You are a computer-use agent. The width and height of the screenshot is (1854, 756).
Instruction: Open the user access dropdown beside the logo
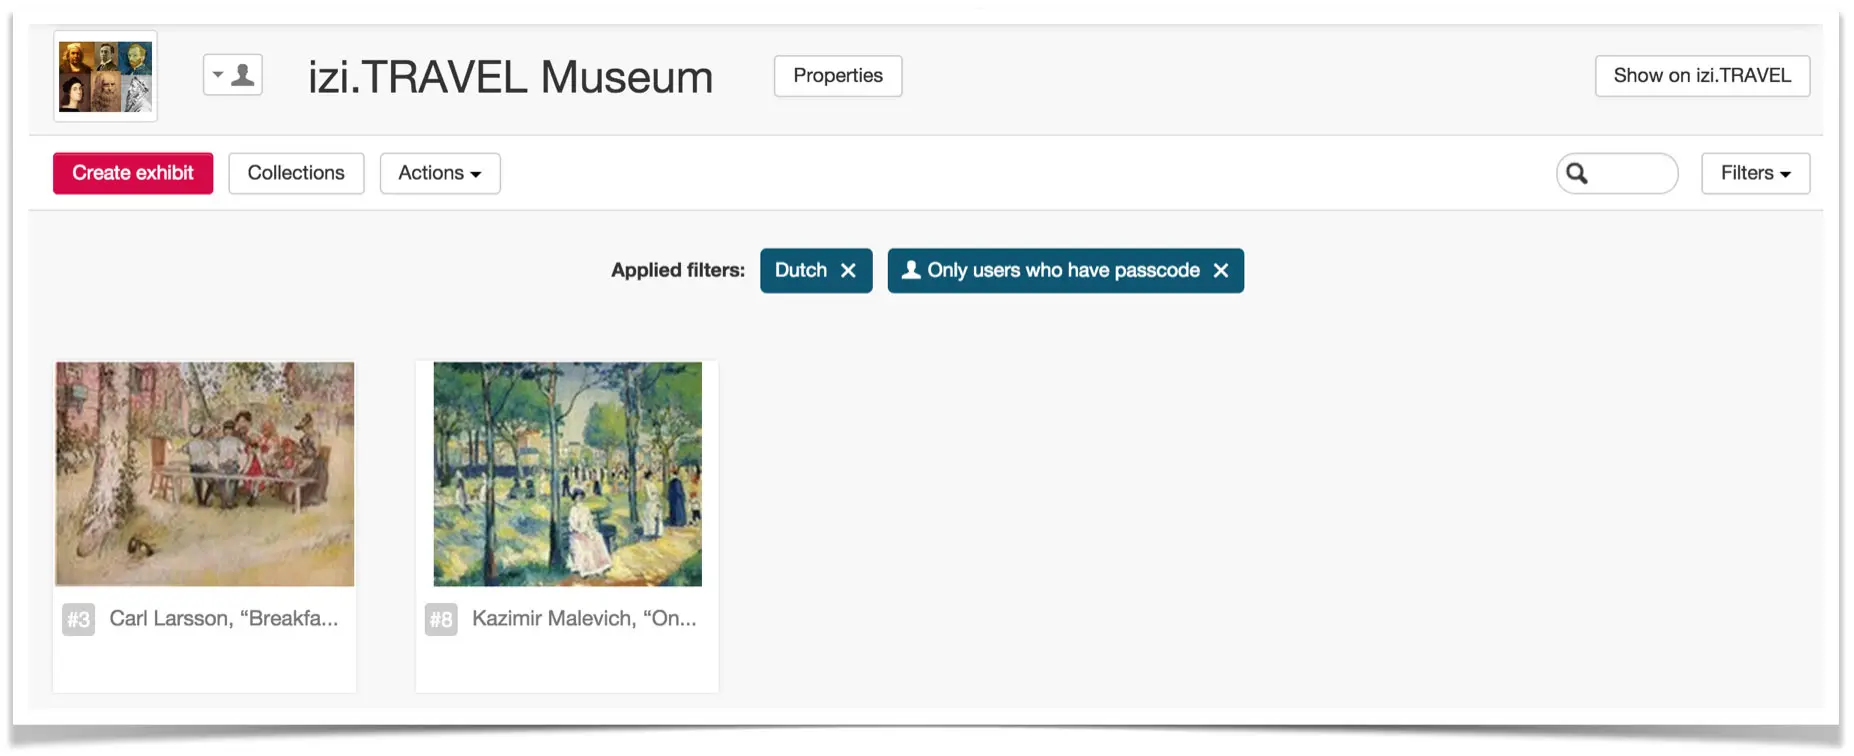coord(233,75)
